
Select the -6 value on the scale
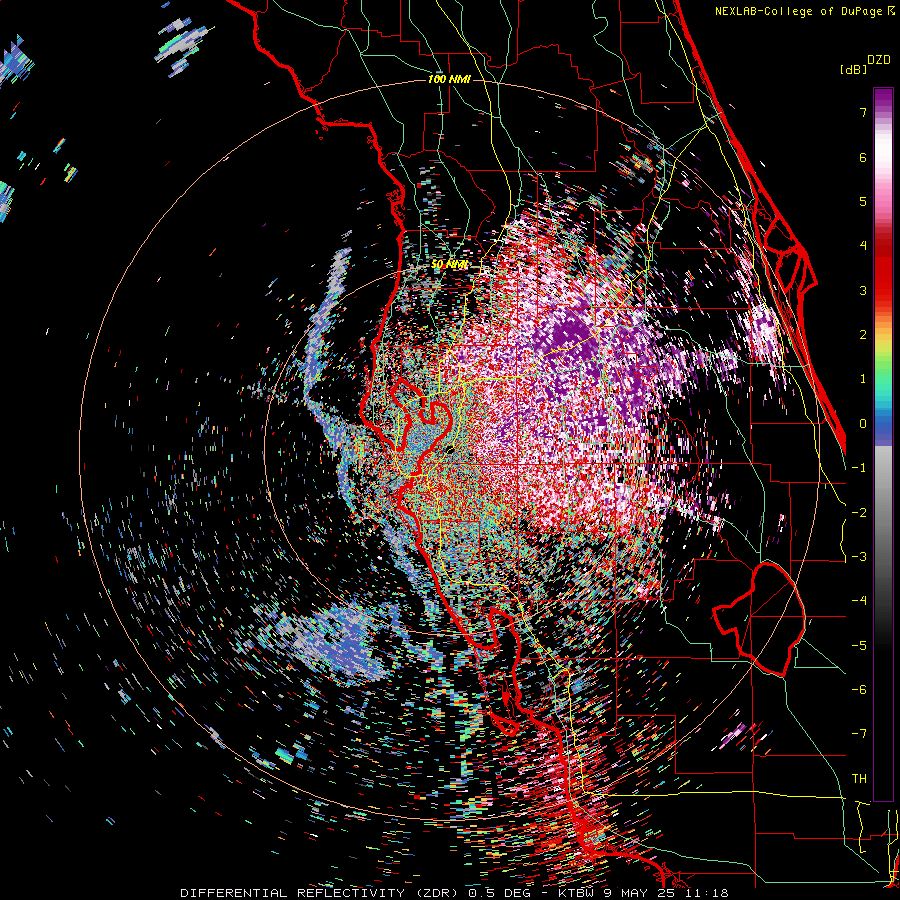coord(859,690)
